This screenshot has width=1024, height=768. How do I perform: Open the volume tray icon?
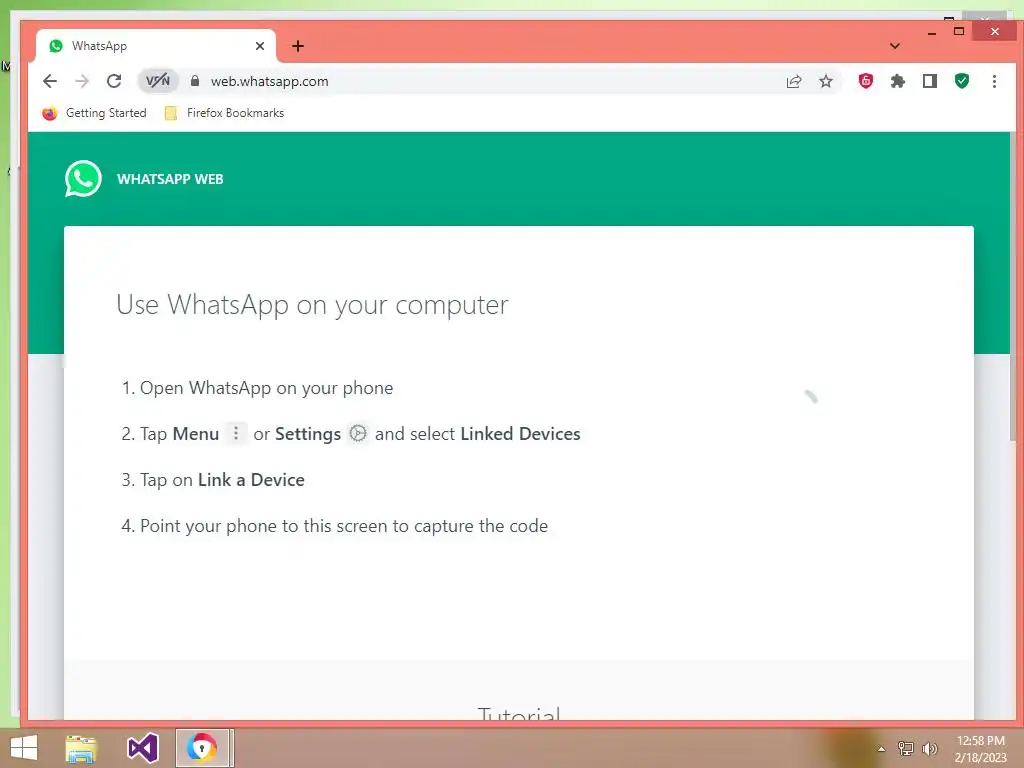tap(929, 748)
